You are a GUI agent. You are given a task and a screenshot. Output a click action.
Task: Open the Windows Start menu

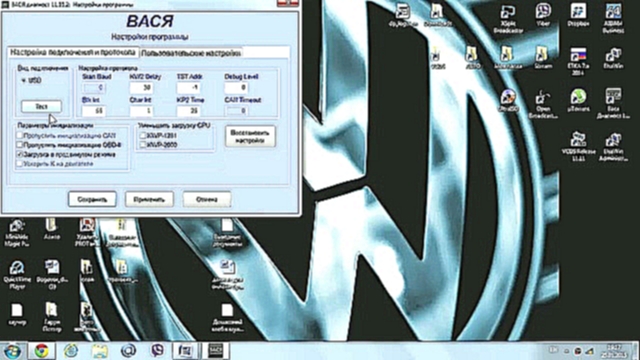(x=12, y=351)
